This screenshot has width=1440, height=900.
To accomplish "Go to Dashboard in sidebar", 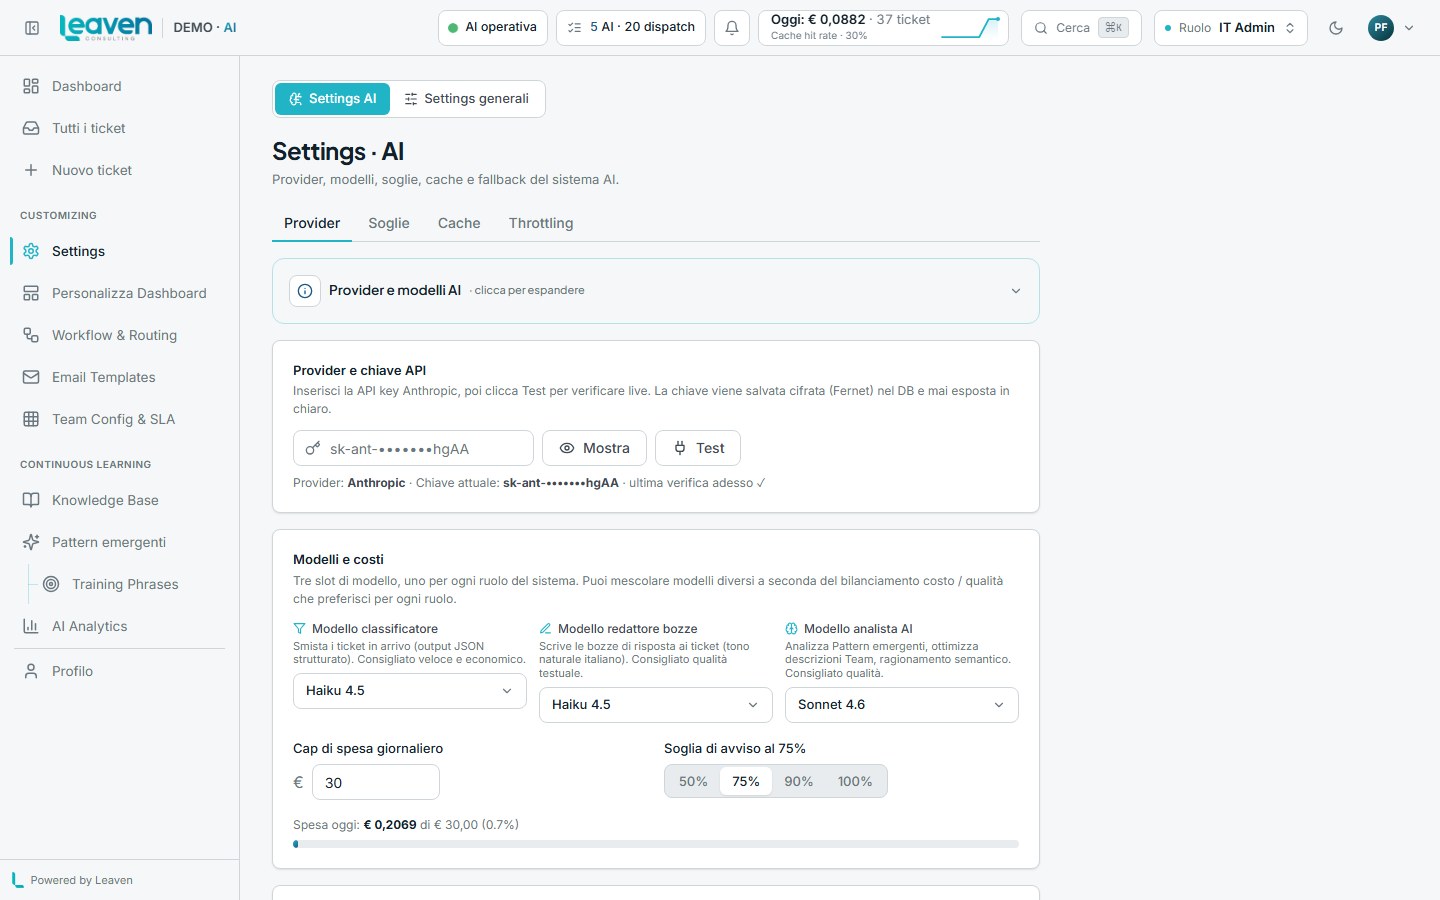I will point(120,86).
